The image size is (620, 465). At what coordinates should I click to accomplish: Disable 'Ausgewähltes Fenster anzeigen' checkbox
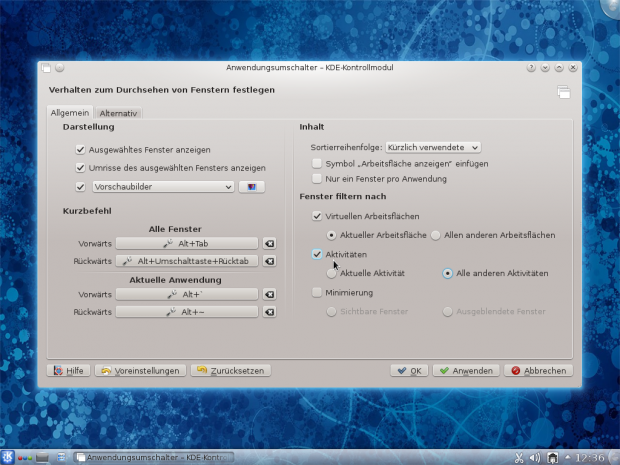tap(80, 149)
